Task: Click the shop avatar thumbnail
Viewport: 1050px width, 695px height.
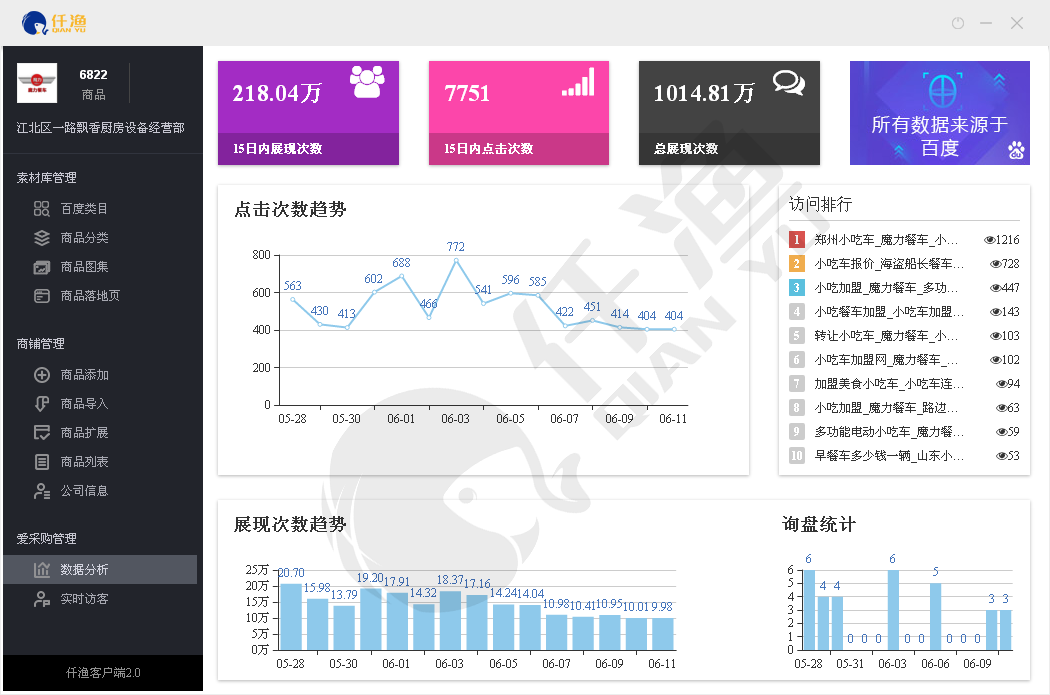Action: tap(37, 83)
